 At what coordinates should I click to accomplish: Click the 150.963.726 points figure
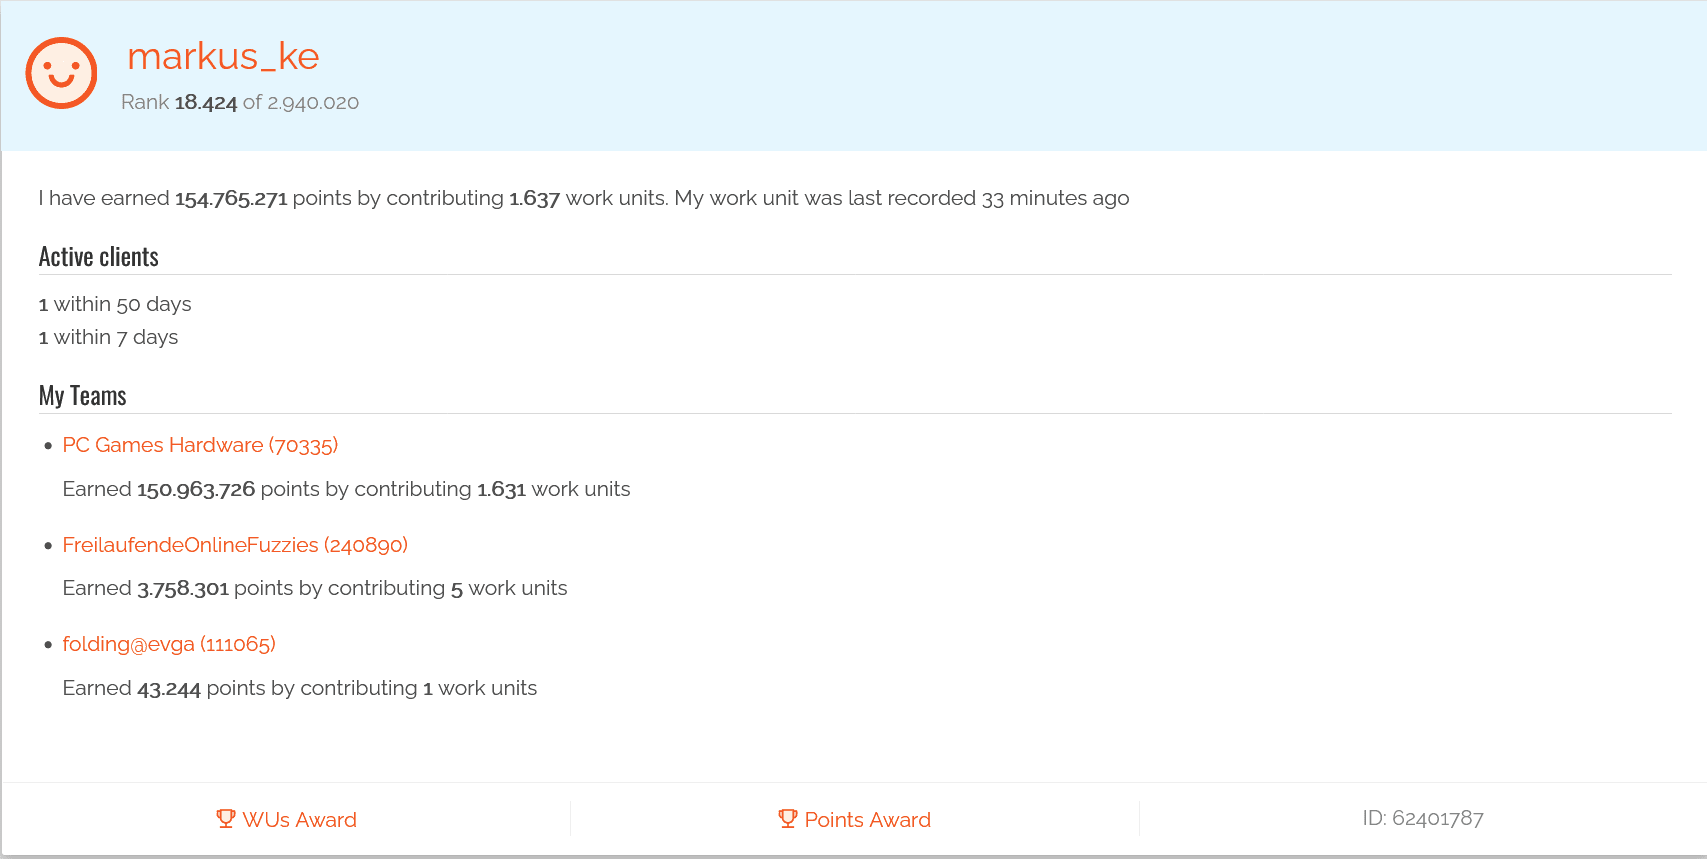(x=196, y=489)
